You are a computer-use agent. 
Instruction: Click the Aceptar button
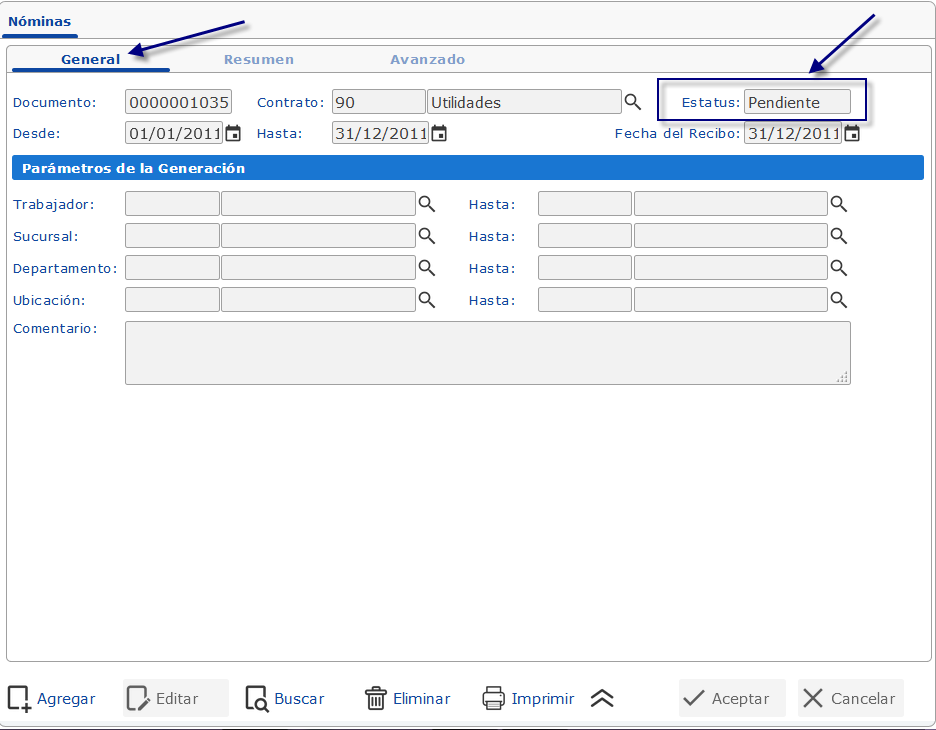click(732, 698)
